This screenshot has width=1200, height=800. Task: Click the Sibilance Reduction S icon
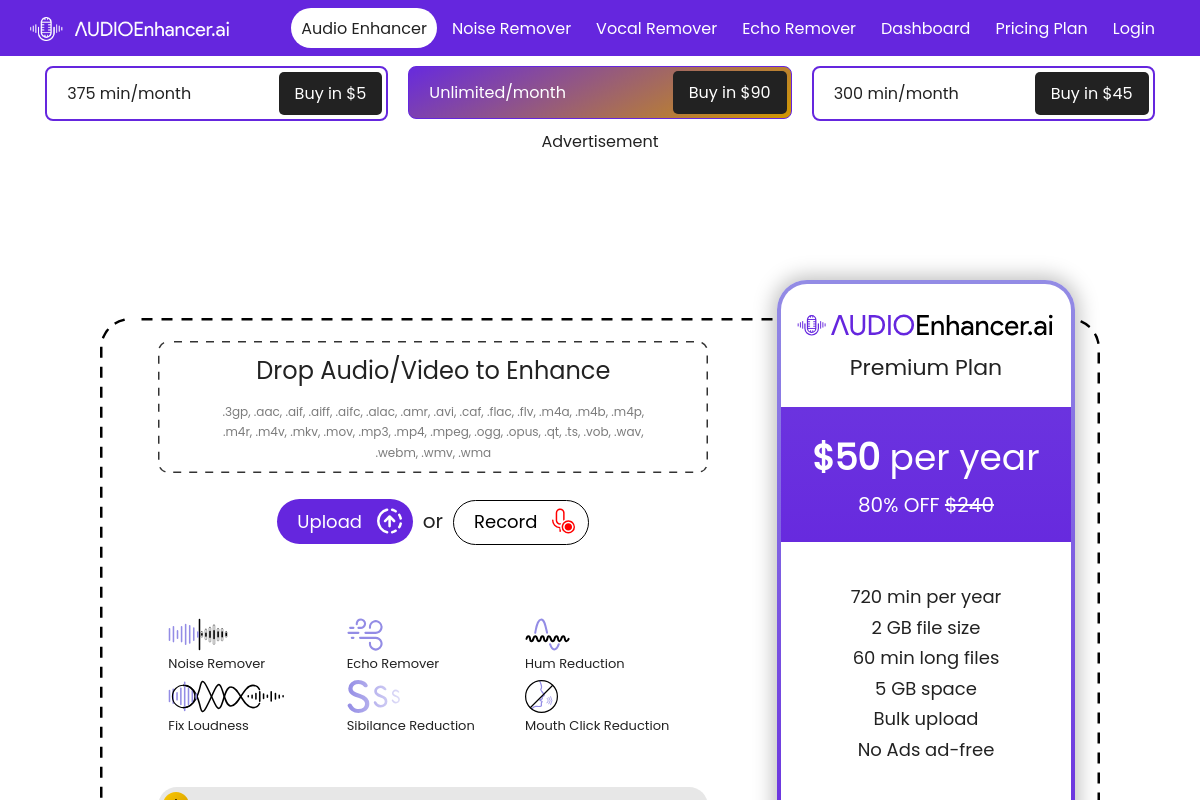(x=373, y=696)
